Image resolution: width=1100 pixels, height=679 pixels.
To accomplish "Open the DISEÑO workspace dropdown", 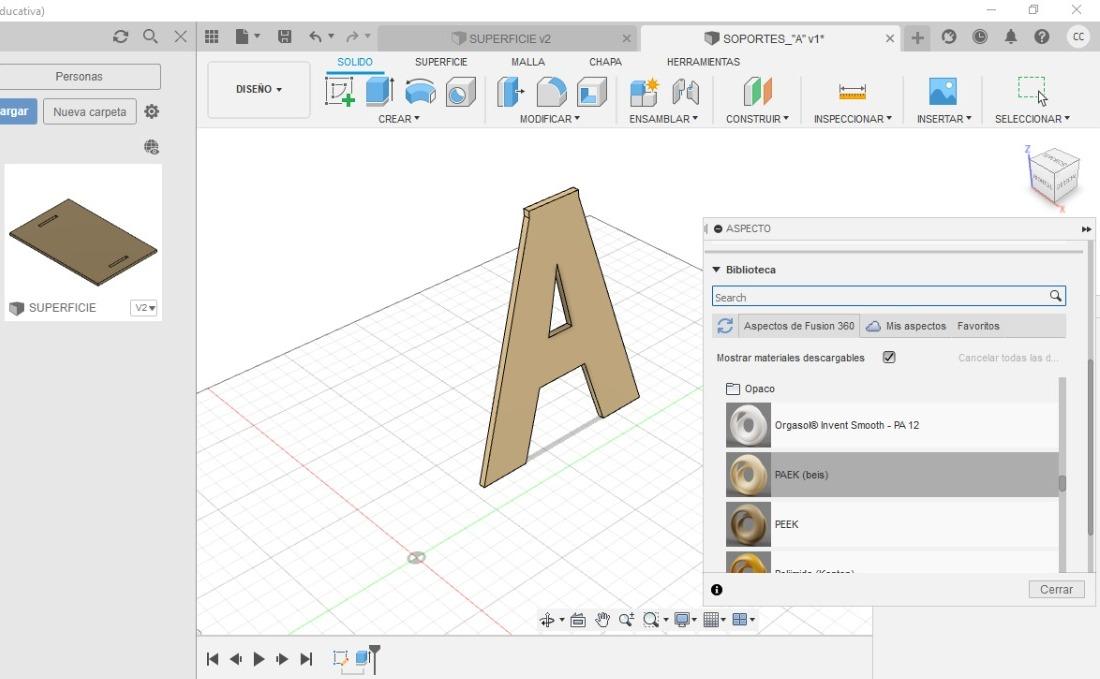I will pyautogui.click(x=259, y=90).
